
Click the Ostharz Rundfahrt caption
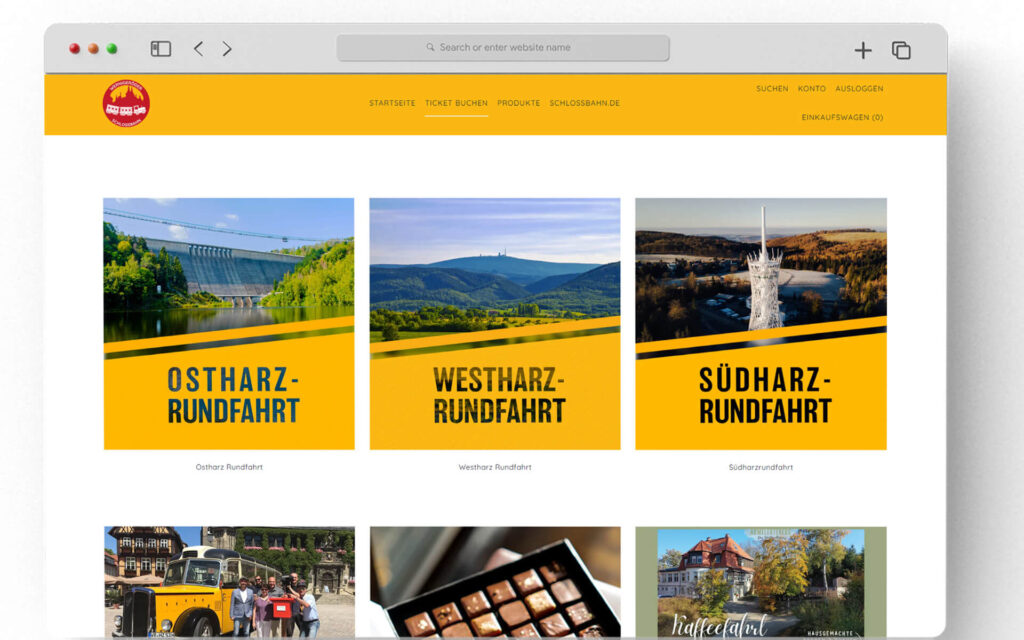(229, 467)
